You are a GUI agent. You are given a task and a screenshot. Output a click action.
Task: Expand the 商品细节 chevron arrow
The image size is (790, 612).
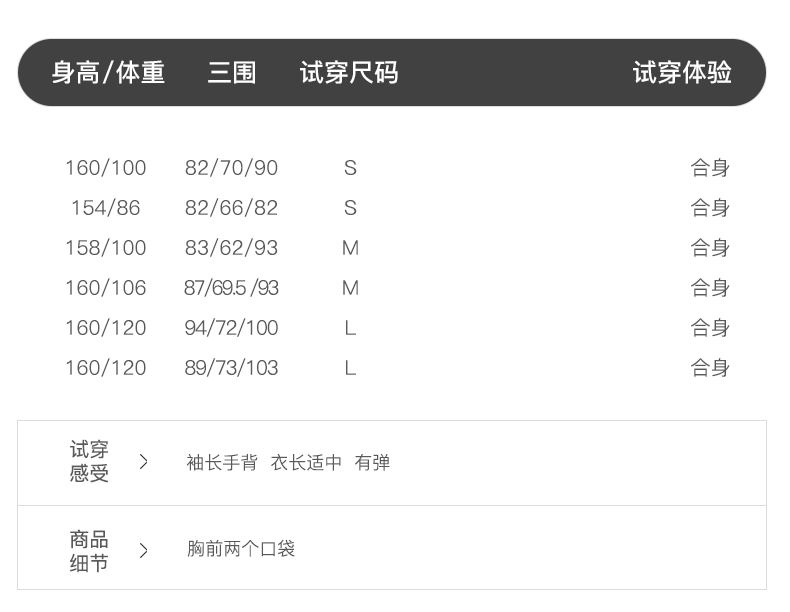(144, 550)
